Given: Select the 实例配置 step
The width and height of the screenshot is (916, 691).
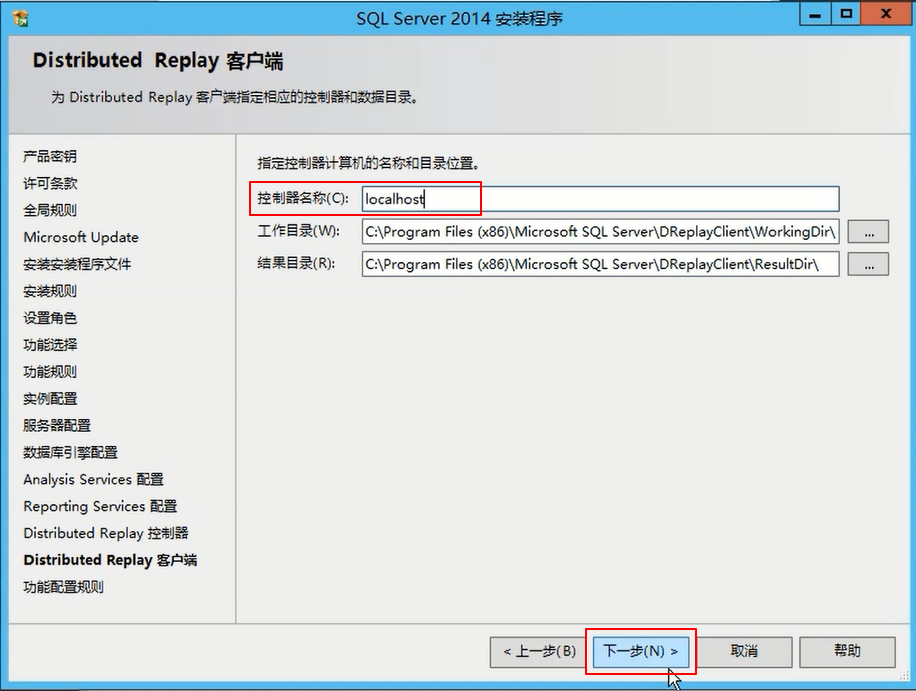Looking at the screenshot, I should pos(50,398).
